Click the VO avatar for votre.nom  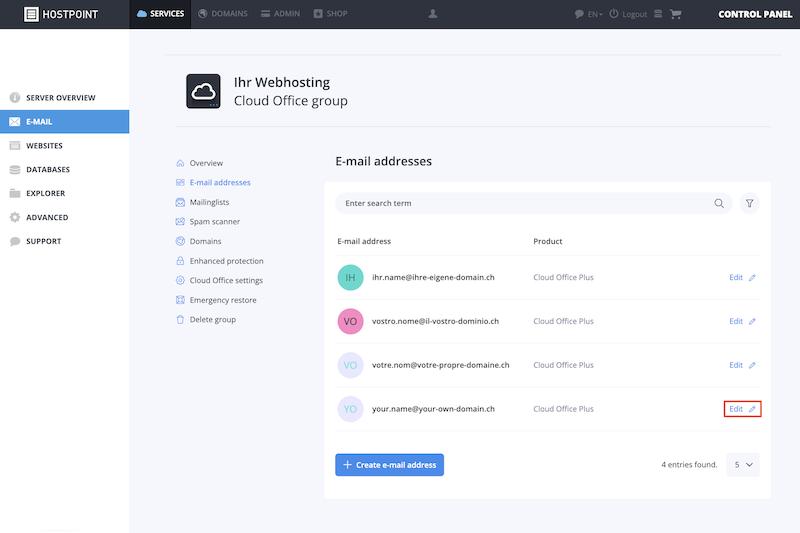[351, 365]
